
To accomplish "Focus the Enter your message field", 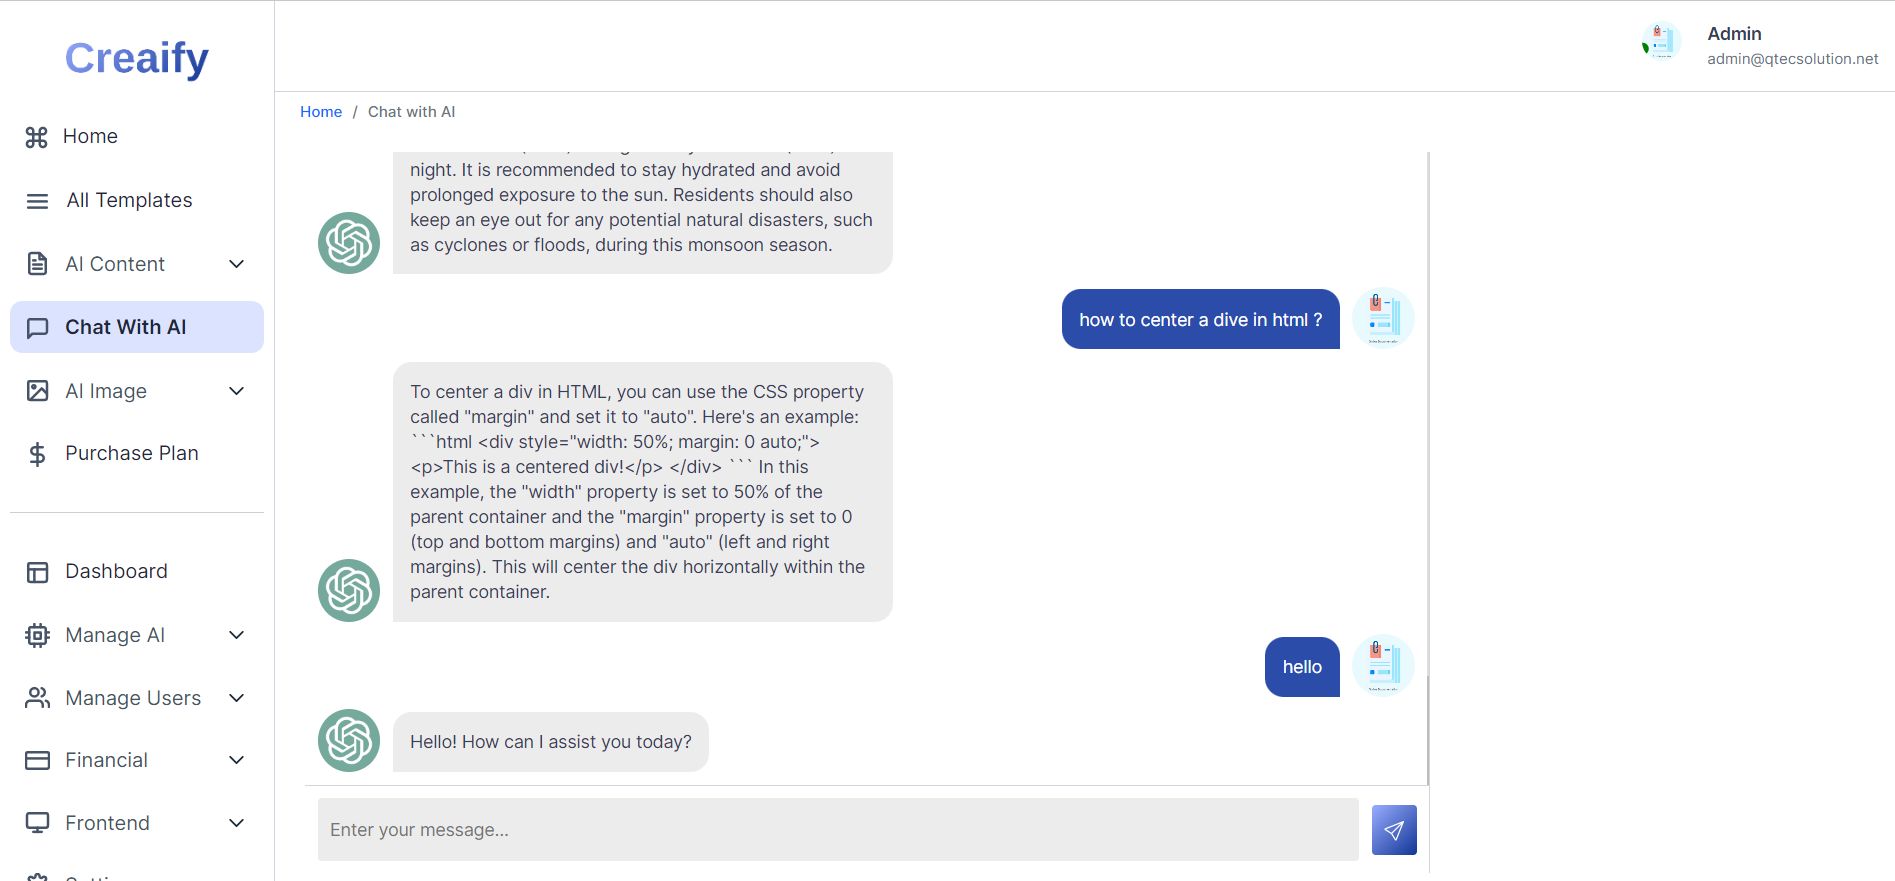I will point(837,830).
